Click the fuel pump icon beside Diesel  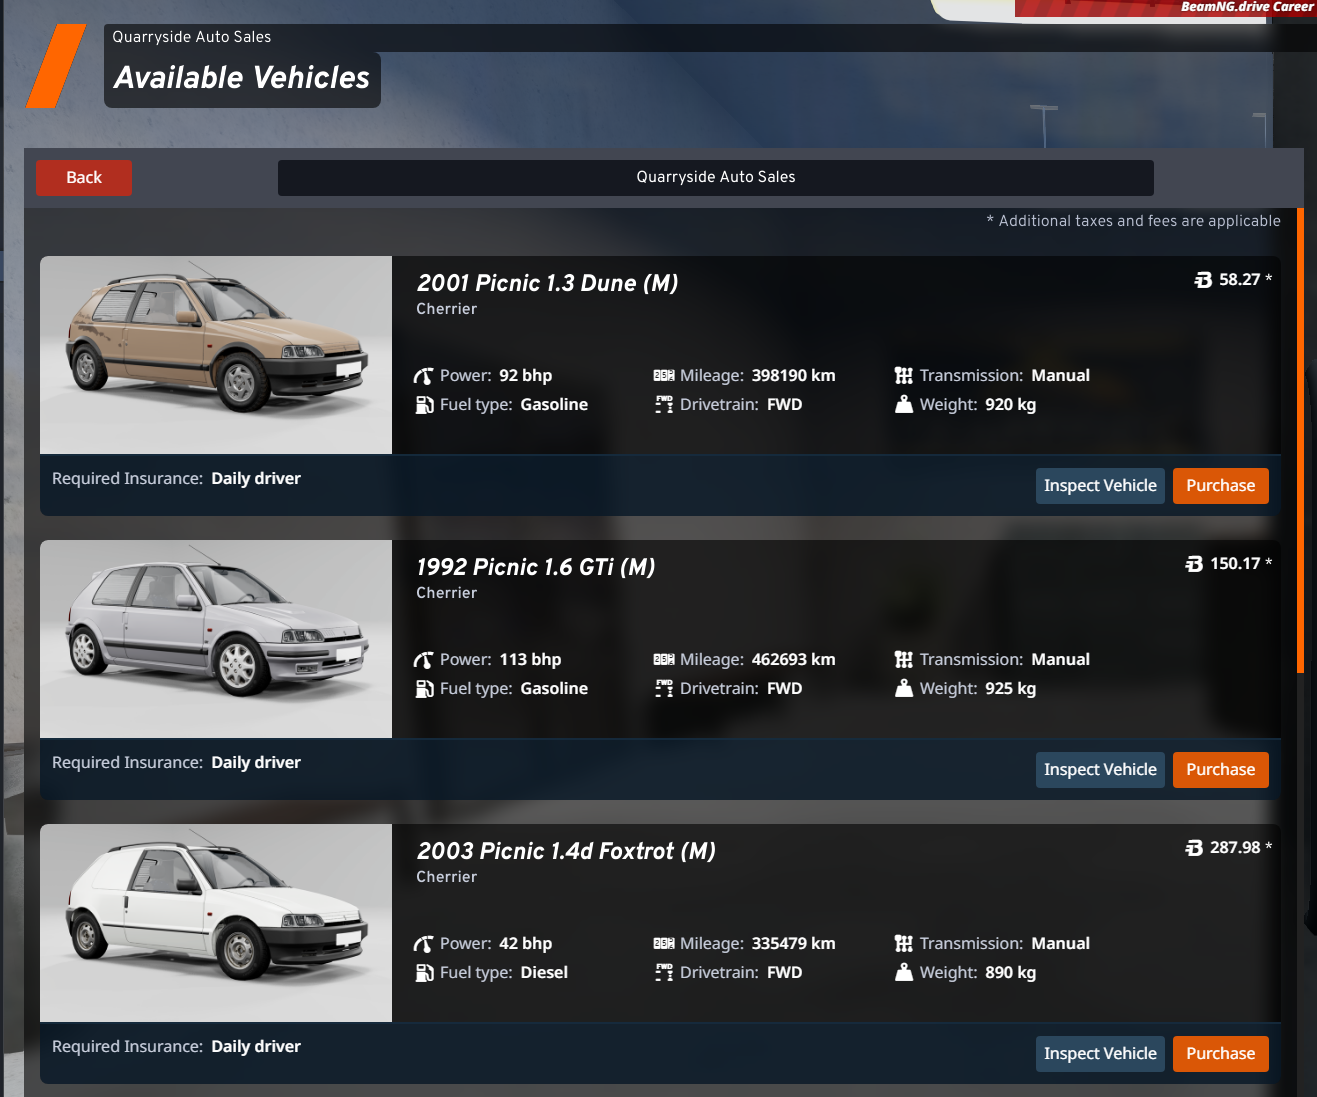point(424,973)
